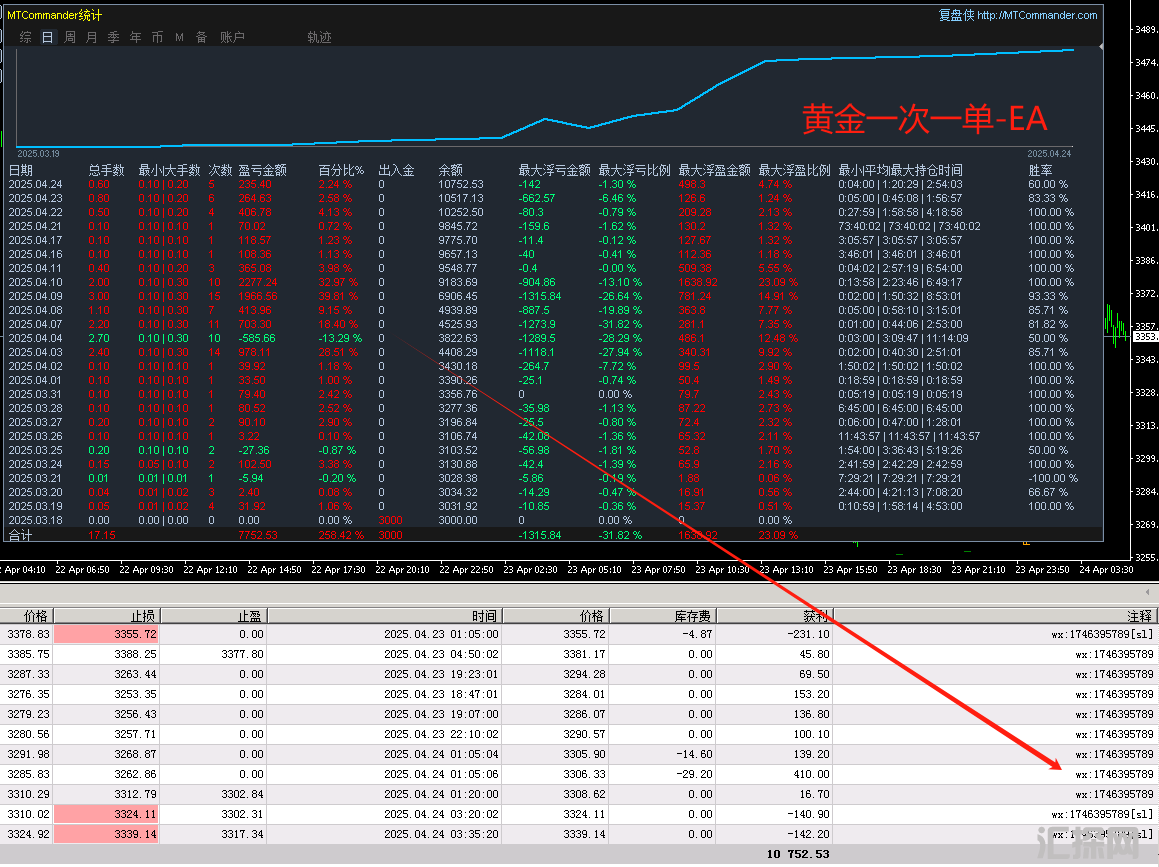Image resolution: width=1159 pixels, height=867 pixels.
Task: Click the -585.66 loss value
Action: click(x=256, y=339)
